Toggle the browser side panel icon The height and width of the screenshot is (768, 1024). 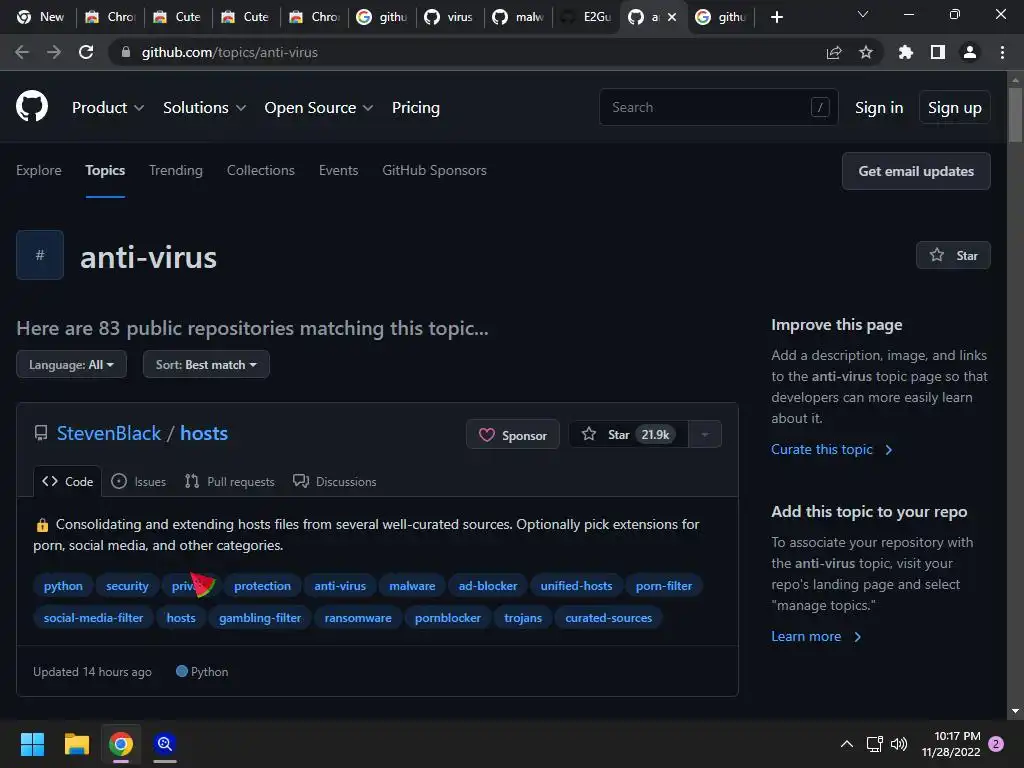(938, 52)
